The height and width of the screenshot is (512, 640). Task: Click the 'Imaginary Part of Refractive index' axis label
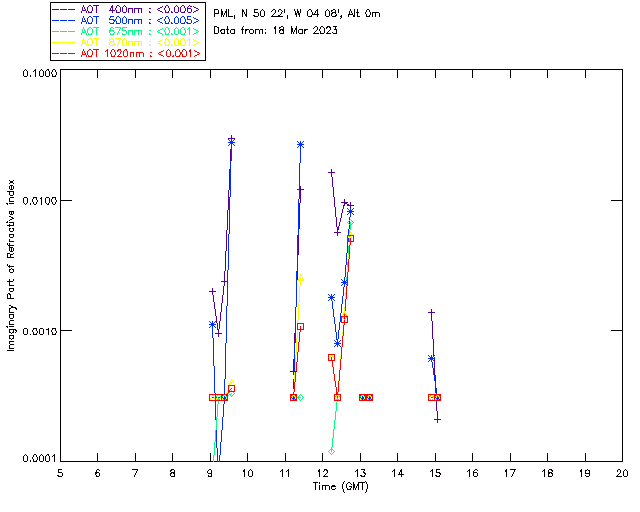pyautogui.click(x=11, y=265)
